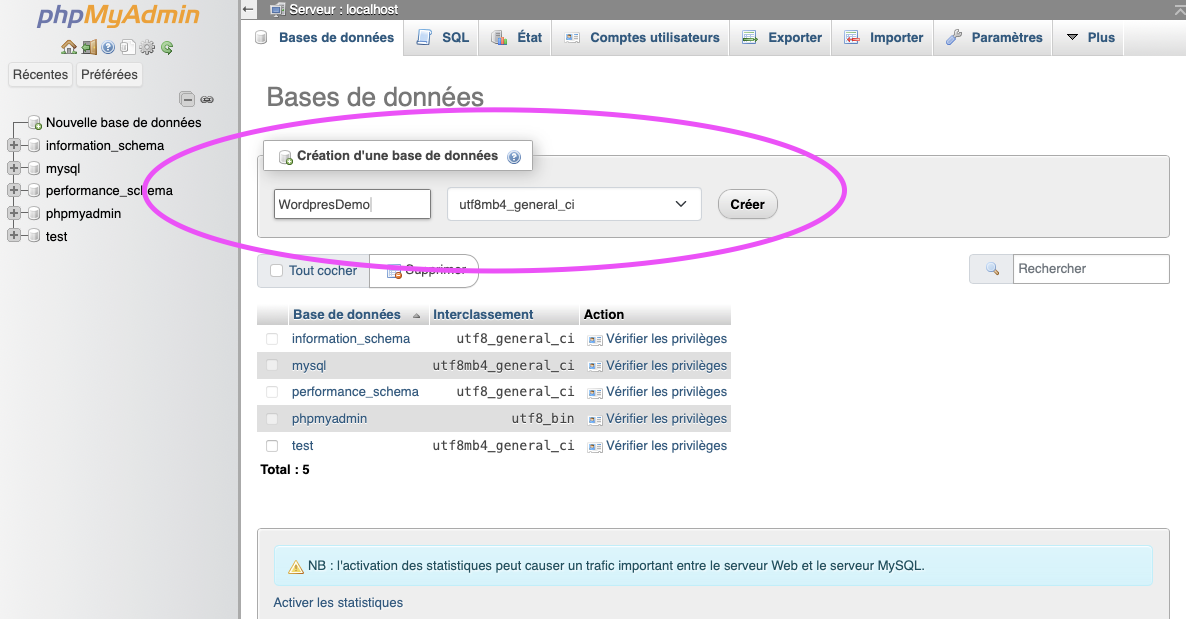This screenshot has height=619, width=1186.
Task: Expand the phpmyadmin database tree node
Action: pos(14,213)
